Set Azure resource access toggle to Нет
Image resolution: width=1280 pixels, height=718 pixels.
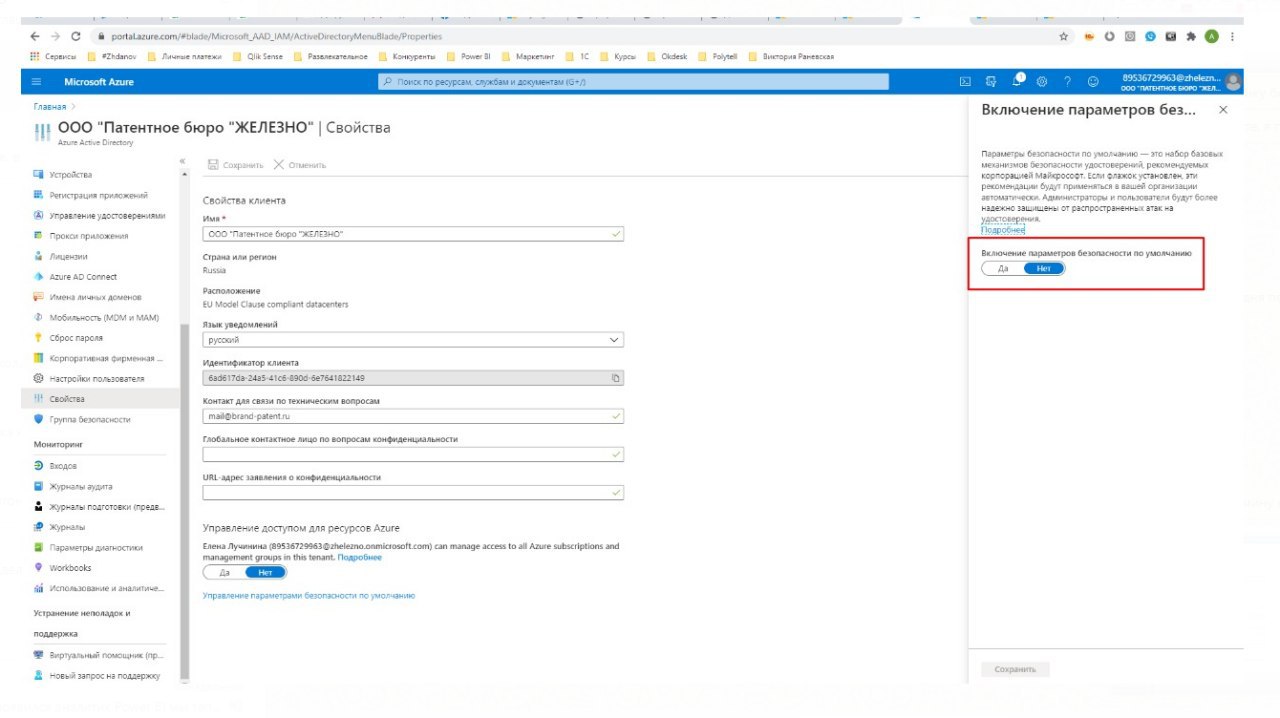click(265, 572)
